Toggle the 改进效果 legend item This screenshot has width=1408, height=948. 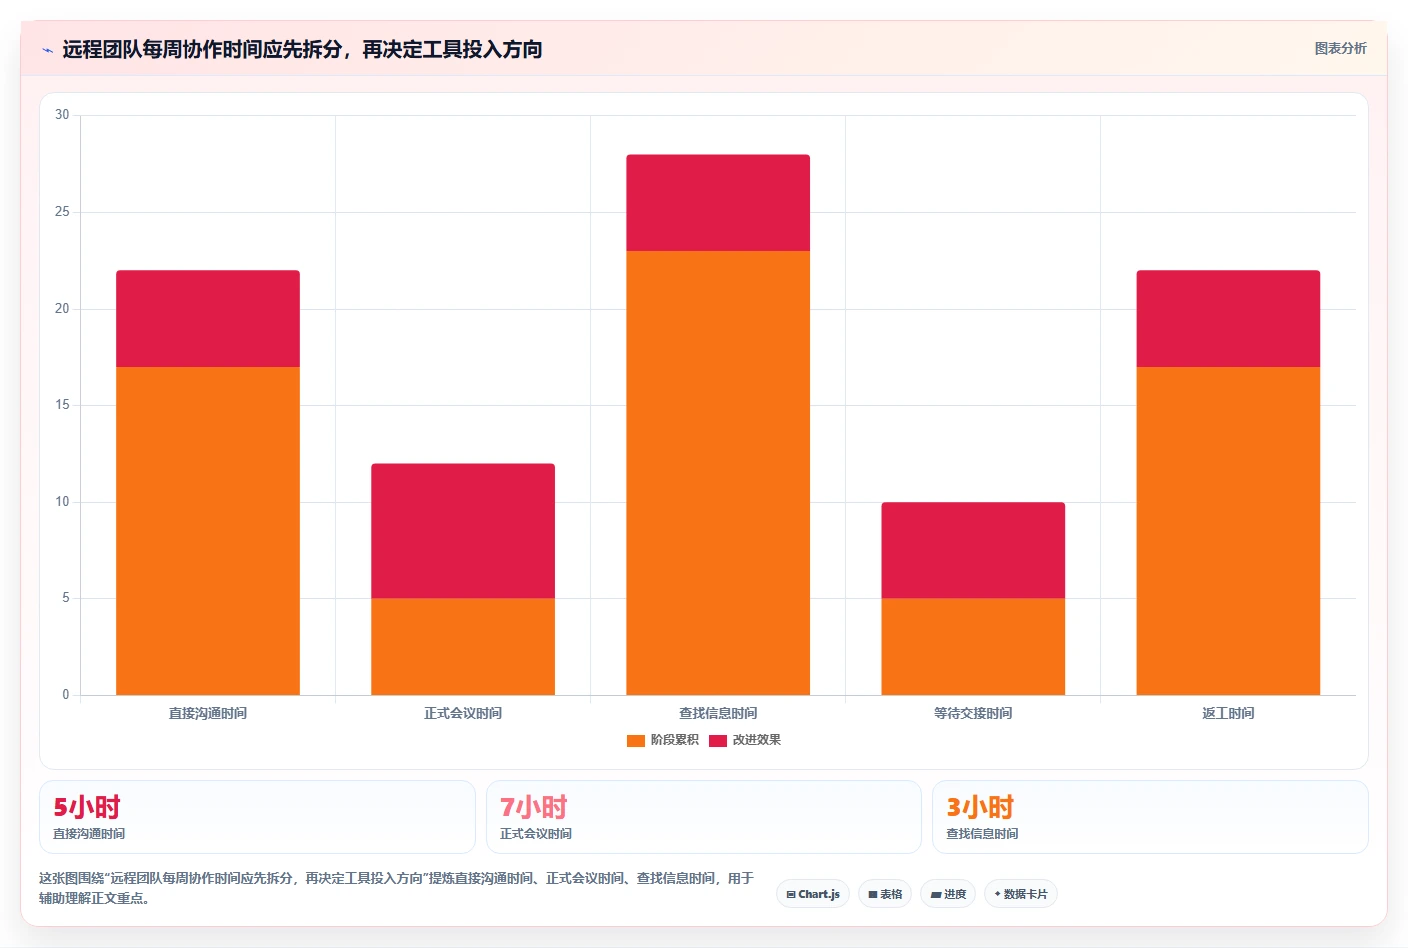[x=745, y=740]
